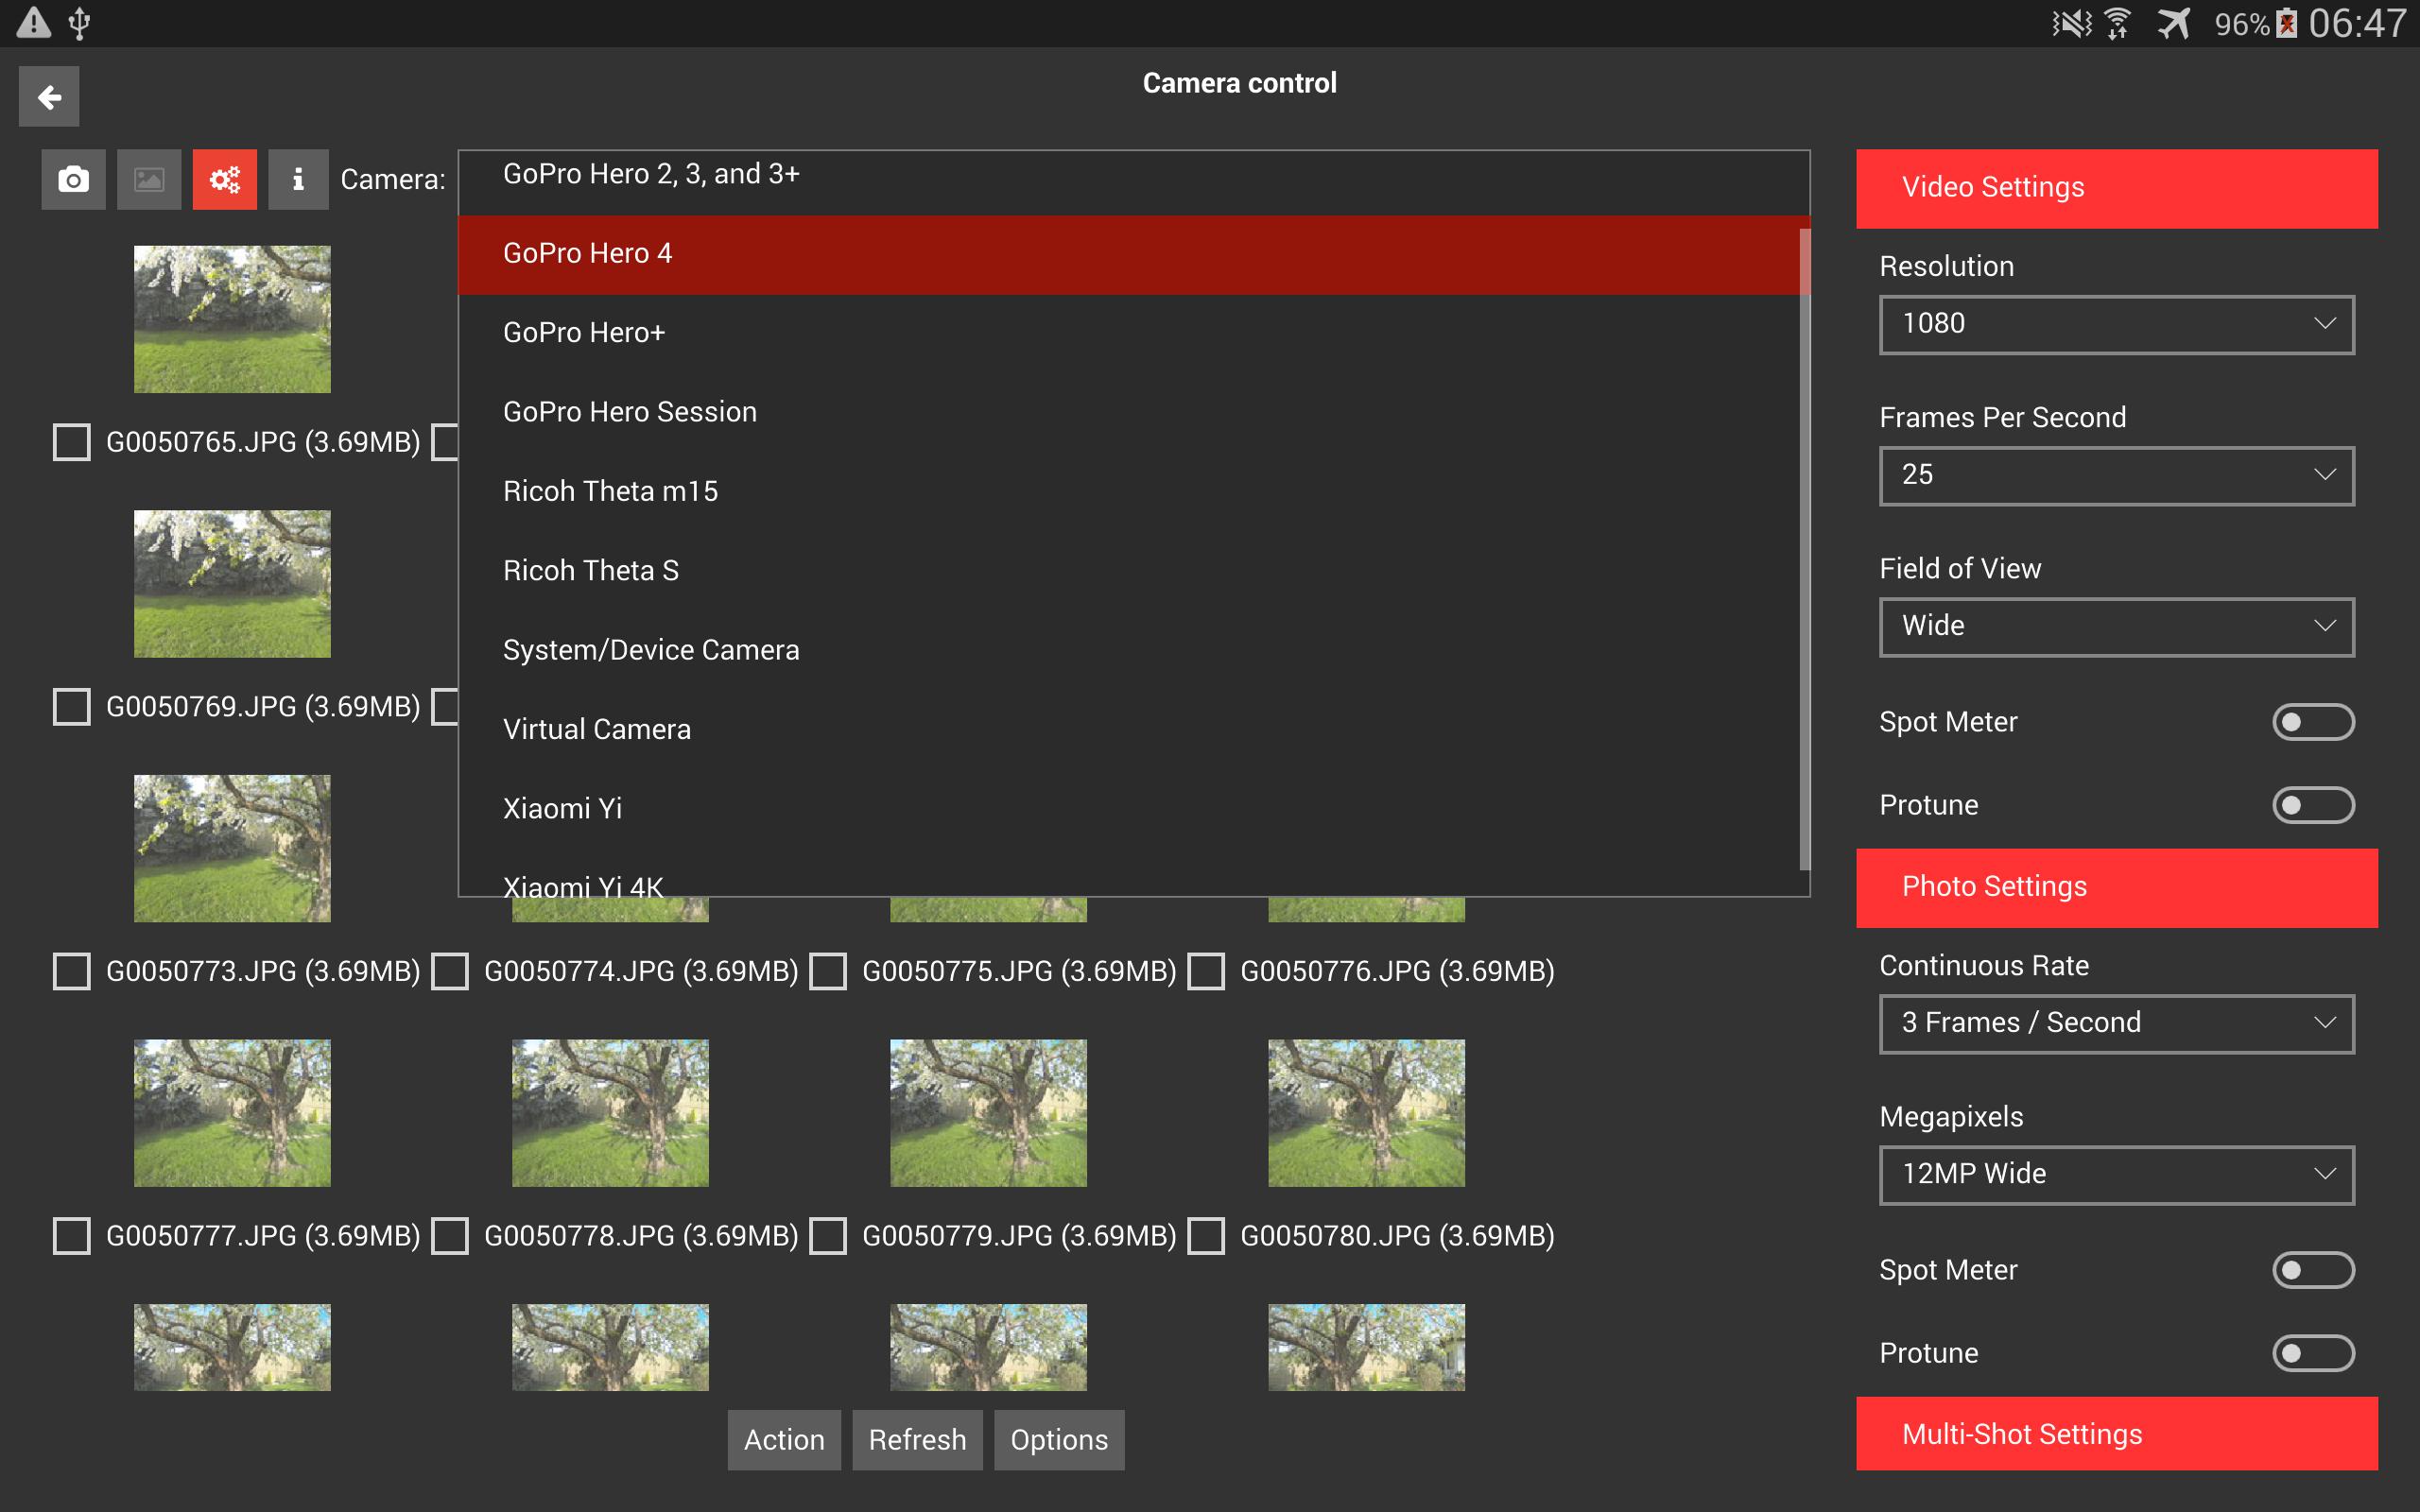Collapse the Photo Settings section header
This screenshot has height=1512, width=2420.
tap(2117, 887)
